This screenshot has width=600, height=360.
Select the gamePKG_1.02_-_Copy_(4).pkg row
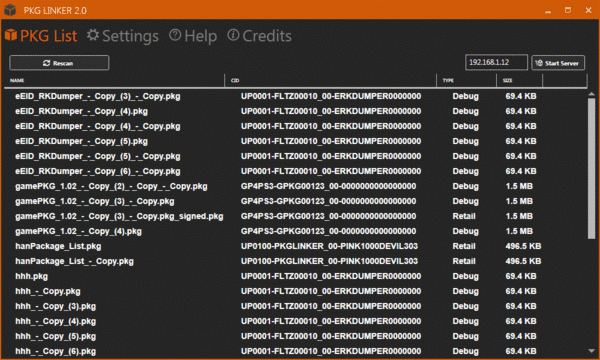(x=295, y=231)
